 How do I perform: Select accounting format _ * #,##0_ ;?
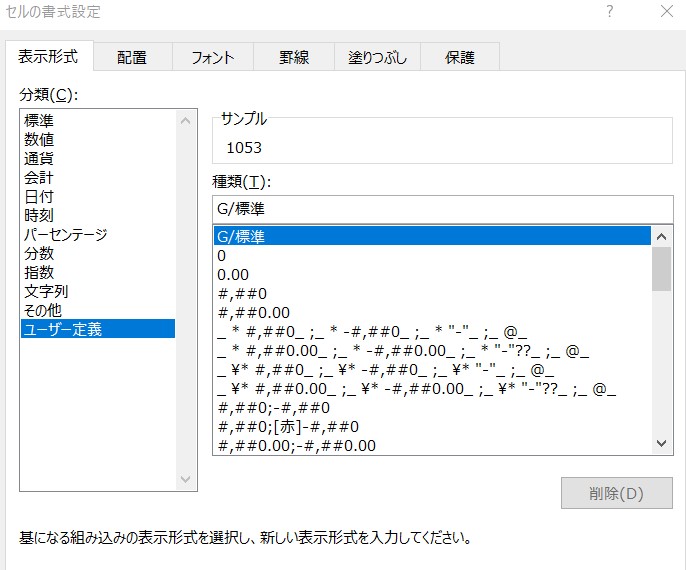432,332
